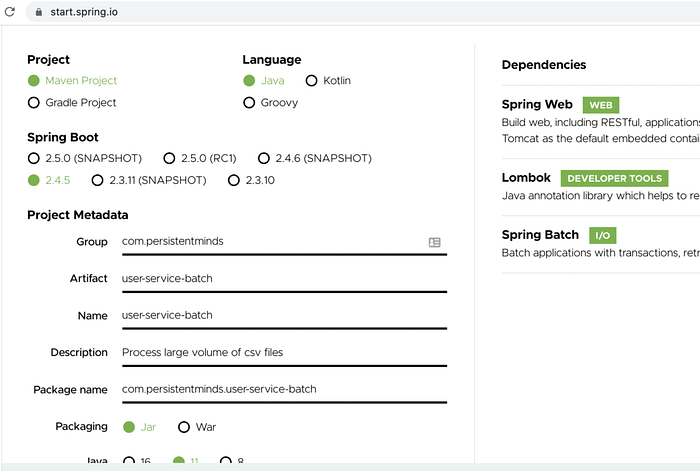Viewport: 700px width, 471px height.
Task: Click the Group input field
Action: (x=270, y=242)
